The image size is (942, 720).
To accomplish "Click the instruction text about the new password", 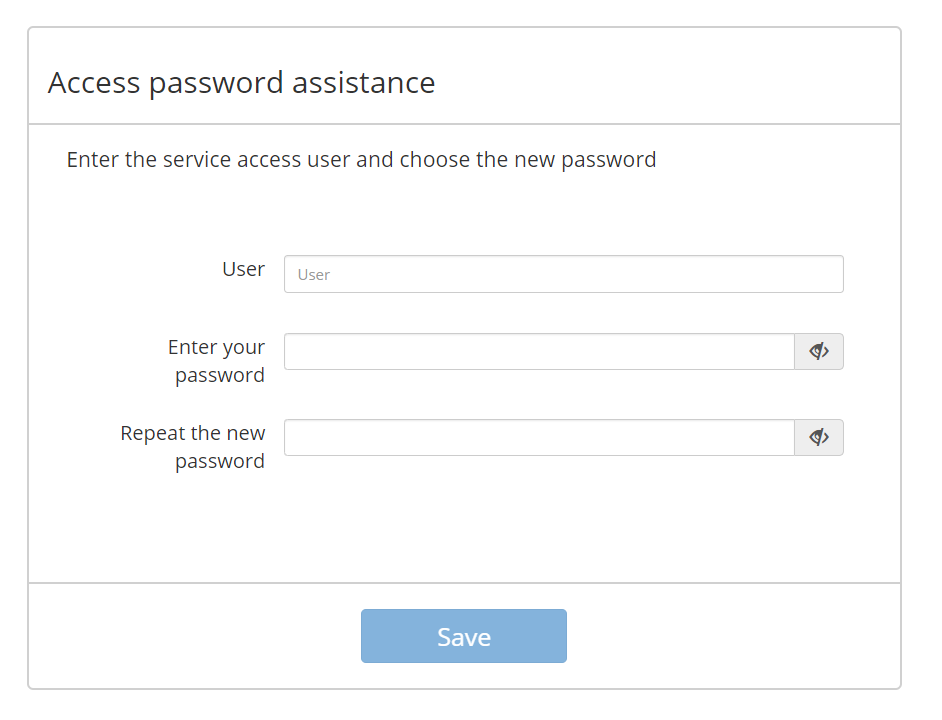I will tap(361, 160).
